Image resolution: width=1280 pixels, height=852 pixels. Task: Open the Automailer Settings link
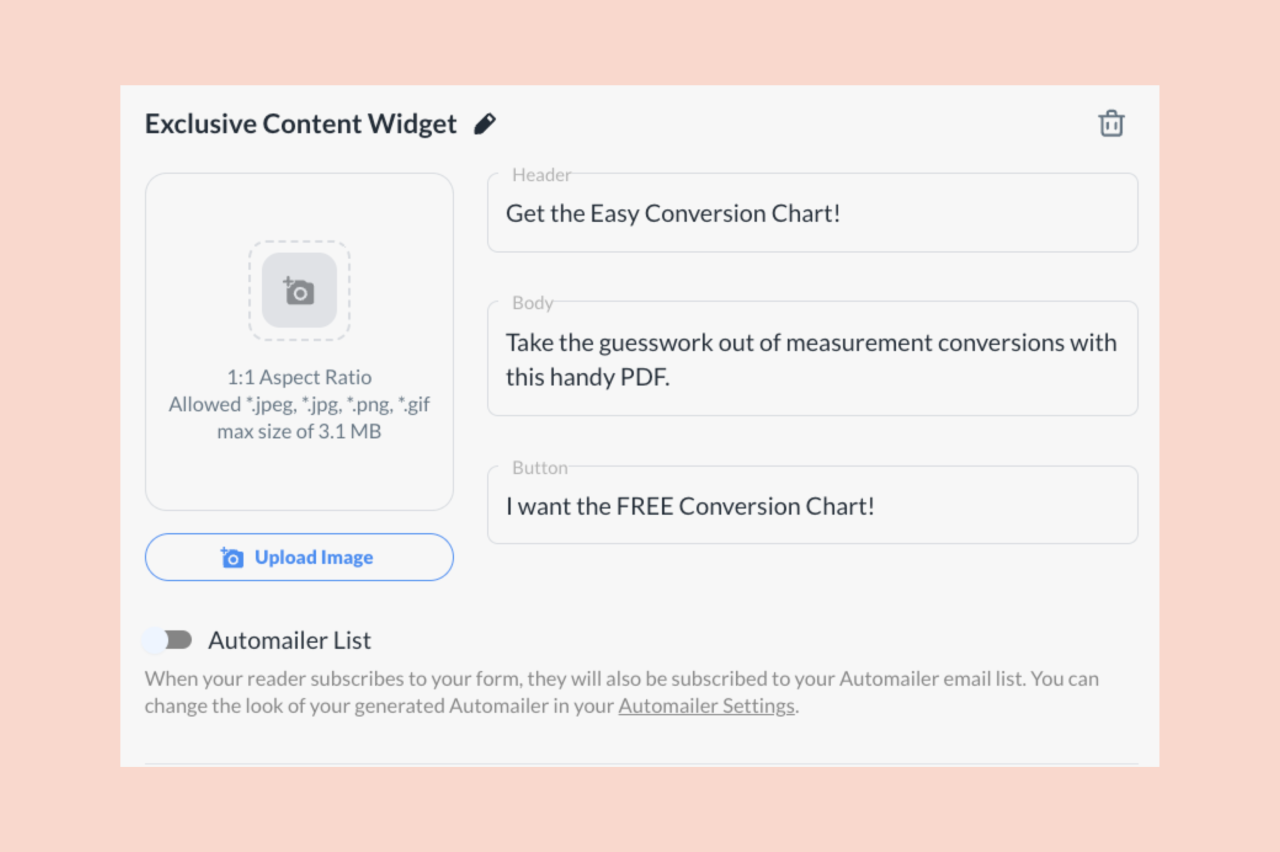[x=706, y=705]
